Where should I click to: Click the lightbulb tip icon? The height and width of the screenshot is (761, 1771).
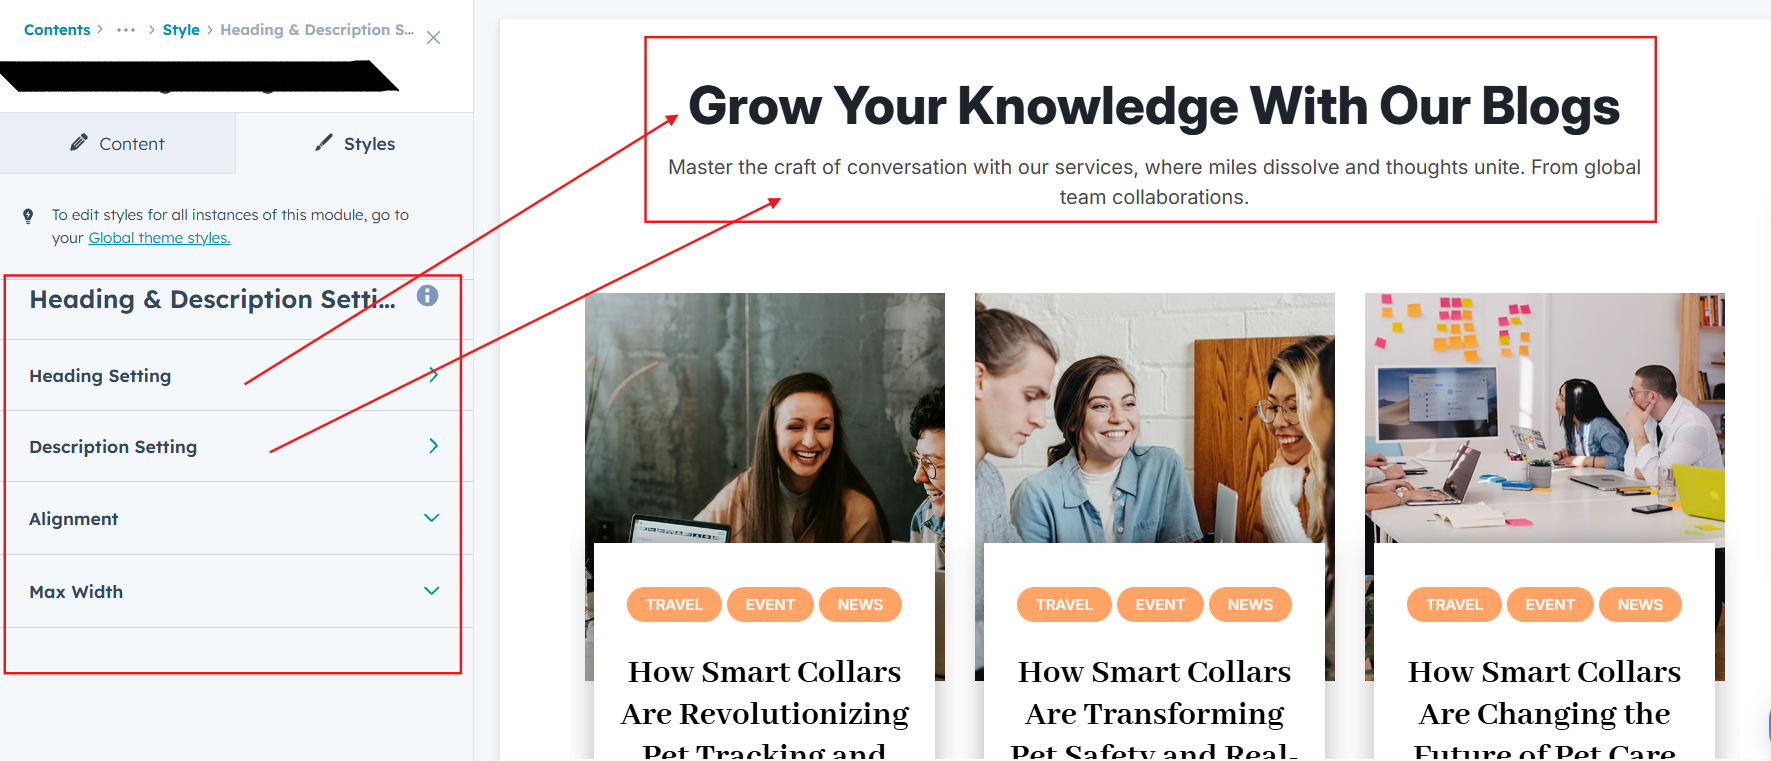tap(28, 215)
